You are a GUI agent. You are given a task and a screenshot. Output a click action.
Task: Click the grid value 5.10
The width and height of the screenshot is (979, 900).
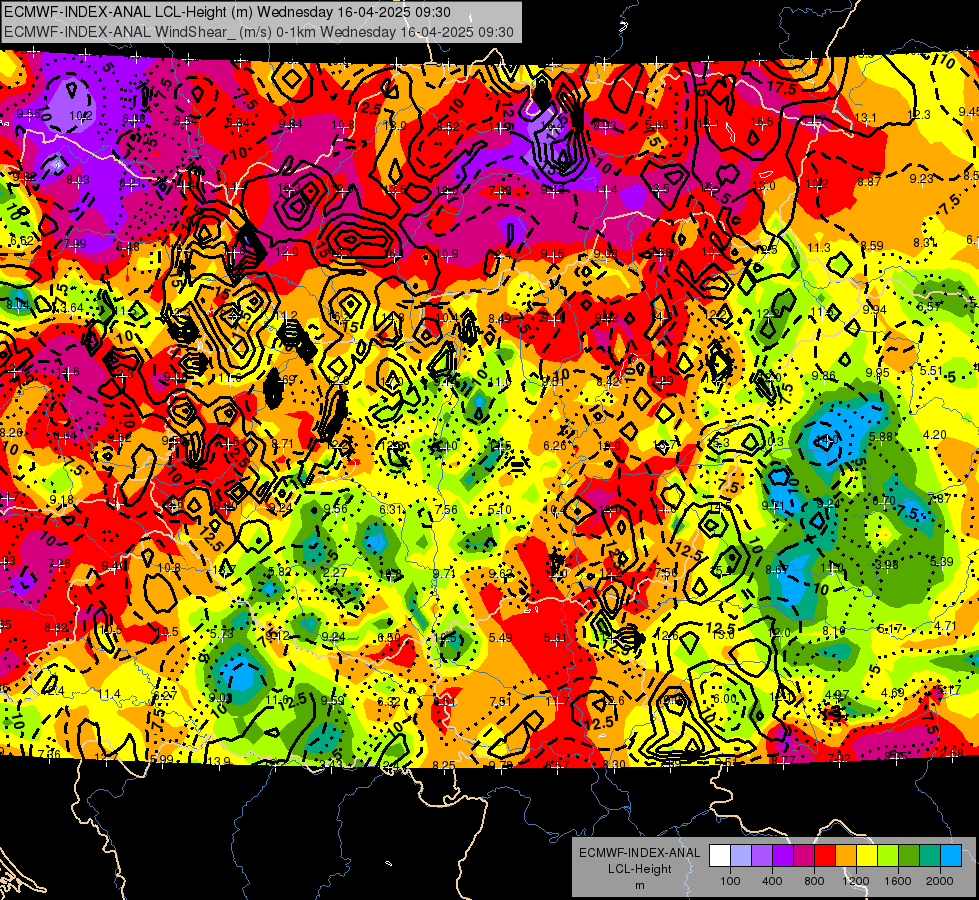[499, 510]
